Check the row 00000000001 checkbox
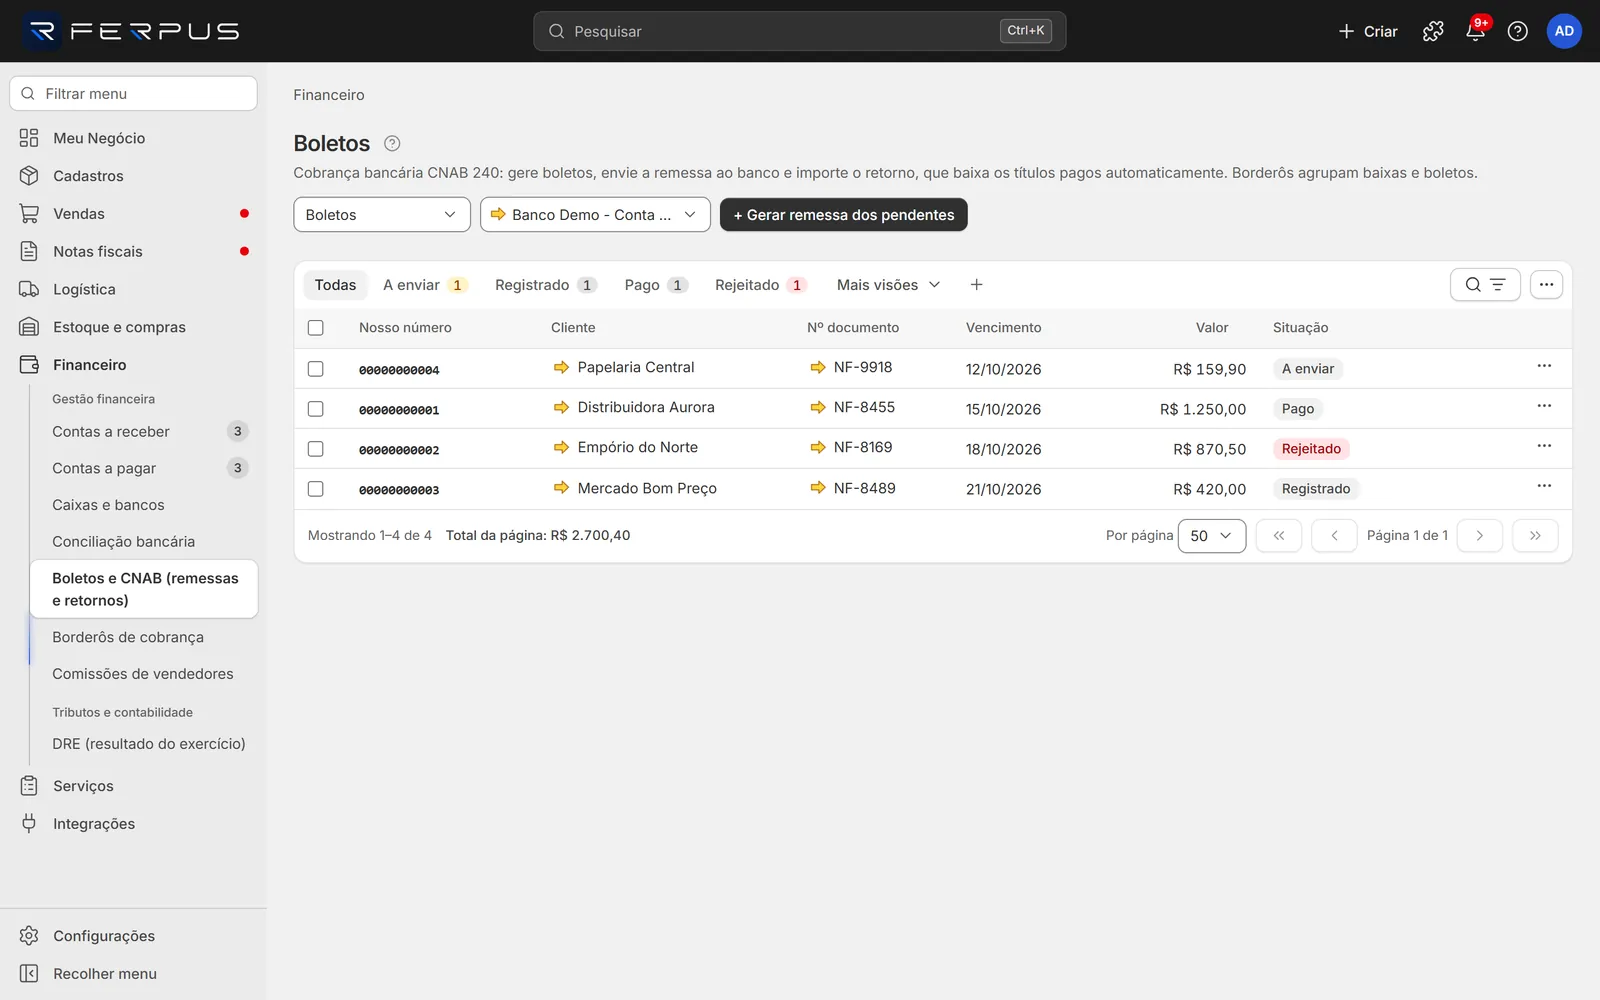This screenshot has width=1600, height=1000. (x=316, y=409)
